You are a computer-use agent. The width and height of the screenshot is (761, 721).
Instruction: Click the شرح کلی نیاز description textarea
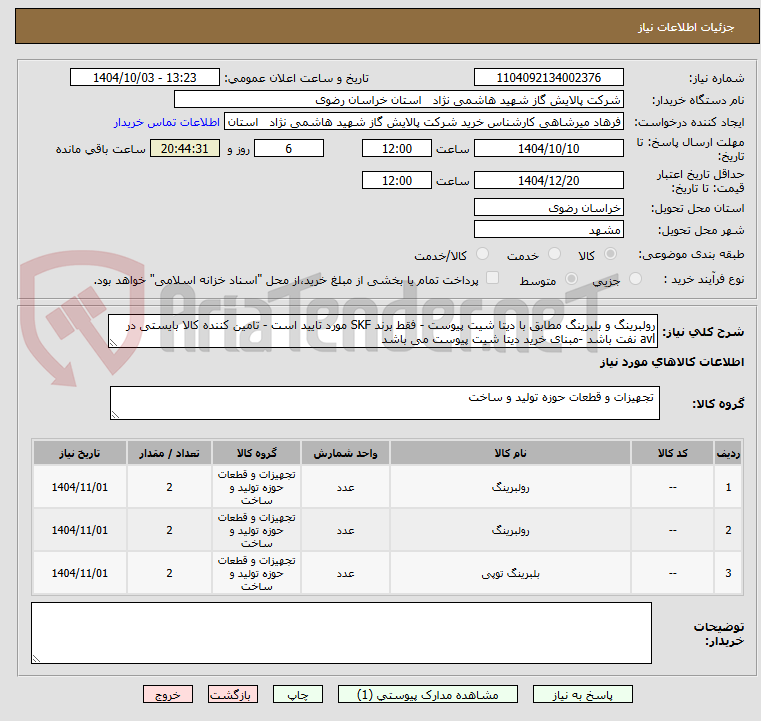[382, 331]
